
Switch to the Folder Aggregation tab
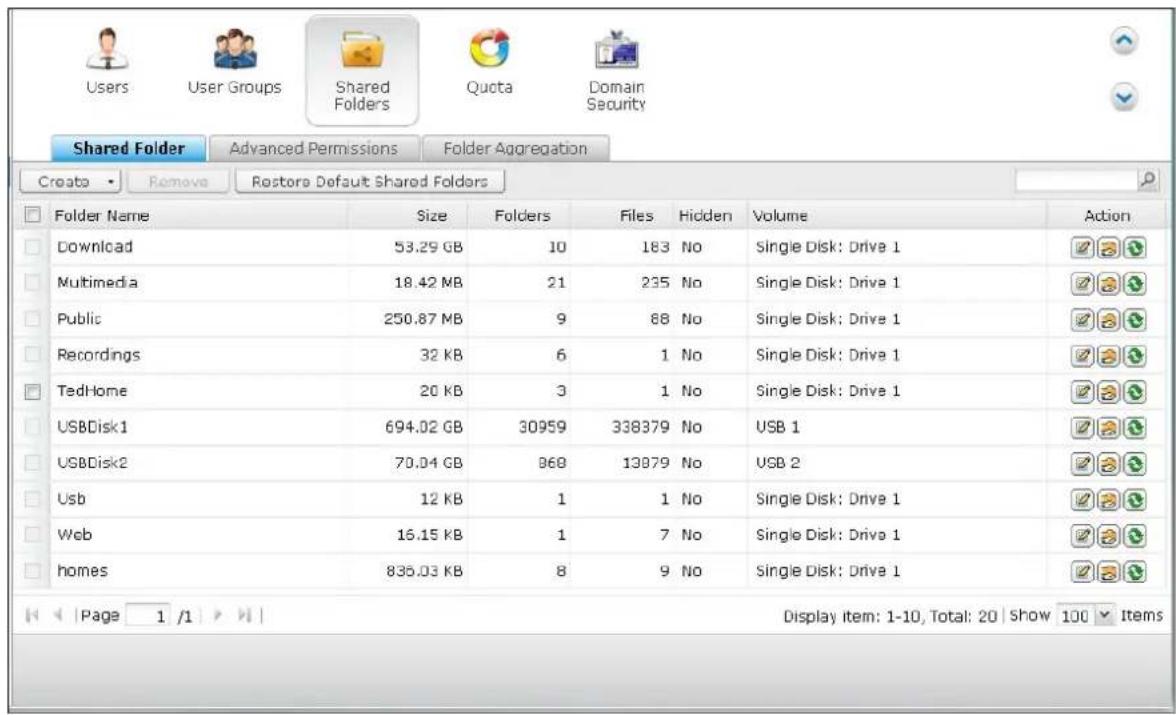click(x=515, y=149)
